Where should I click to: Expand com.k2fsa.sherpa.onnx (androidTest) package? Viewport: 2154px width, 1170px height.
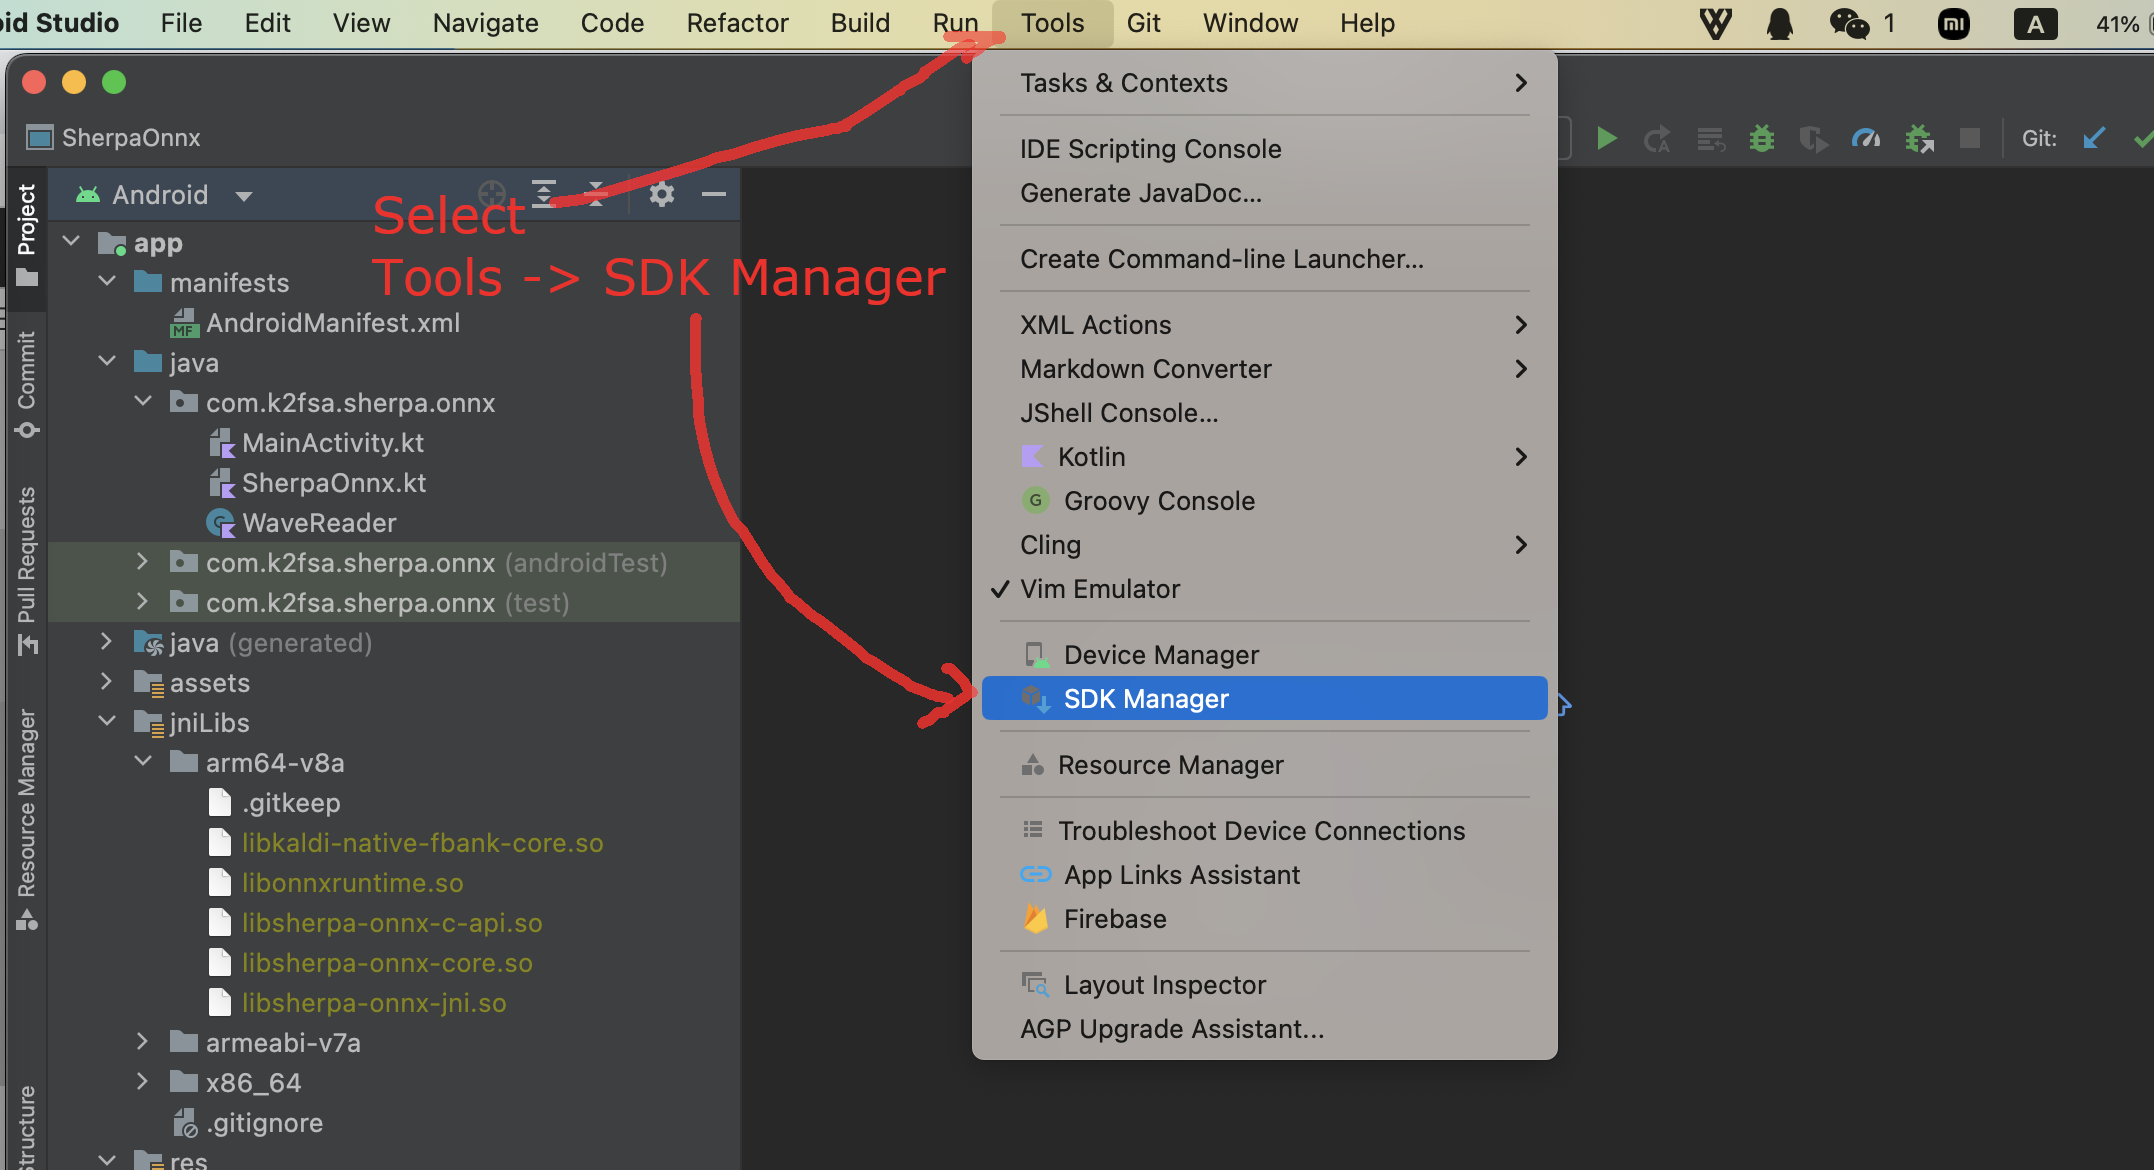click(x=143, y=561)
